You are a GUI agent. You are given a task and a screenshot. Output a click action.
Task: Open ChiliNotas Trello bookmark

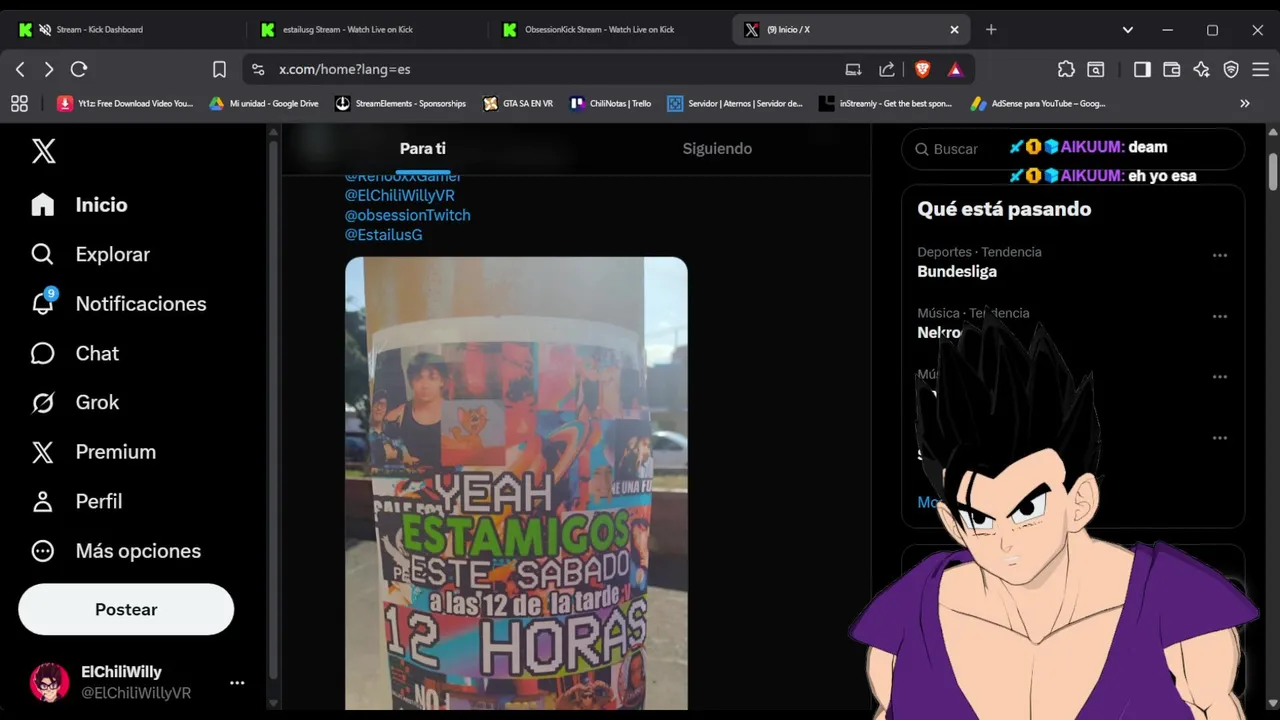[611, 103]
